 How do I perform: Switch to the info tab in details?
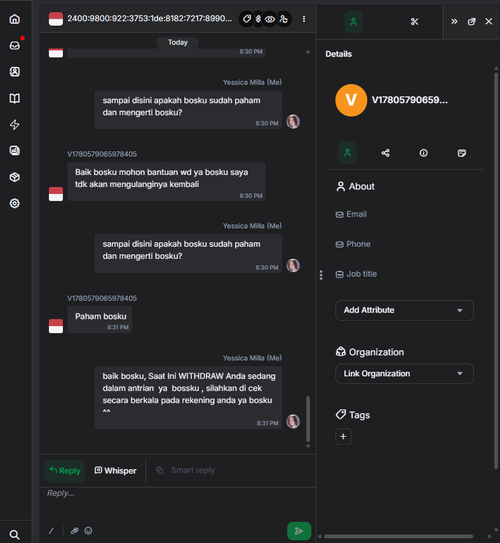click(x=423, y=153)
